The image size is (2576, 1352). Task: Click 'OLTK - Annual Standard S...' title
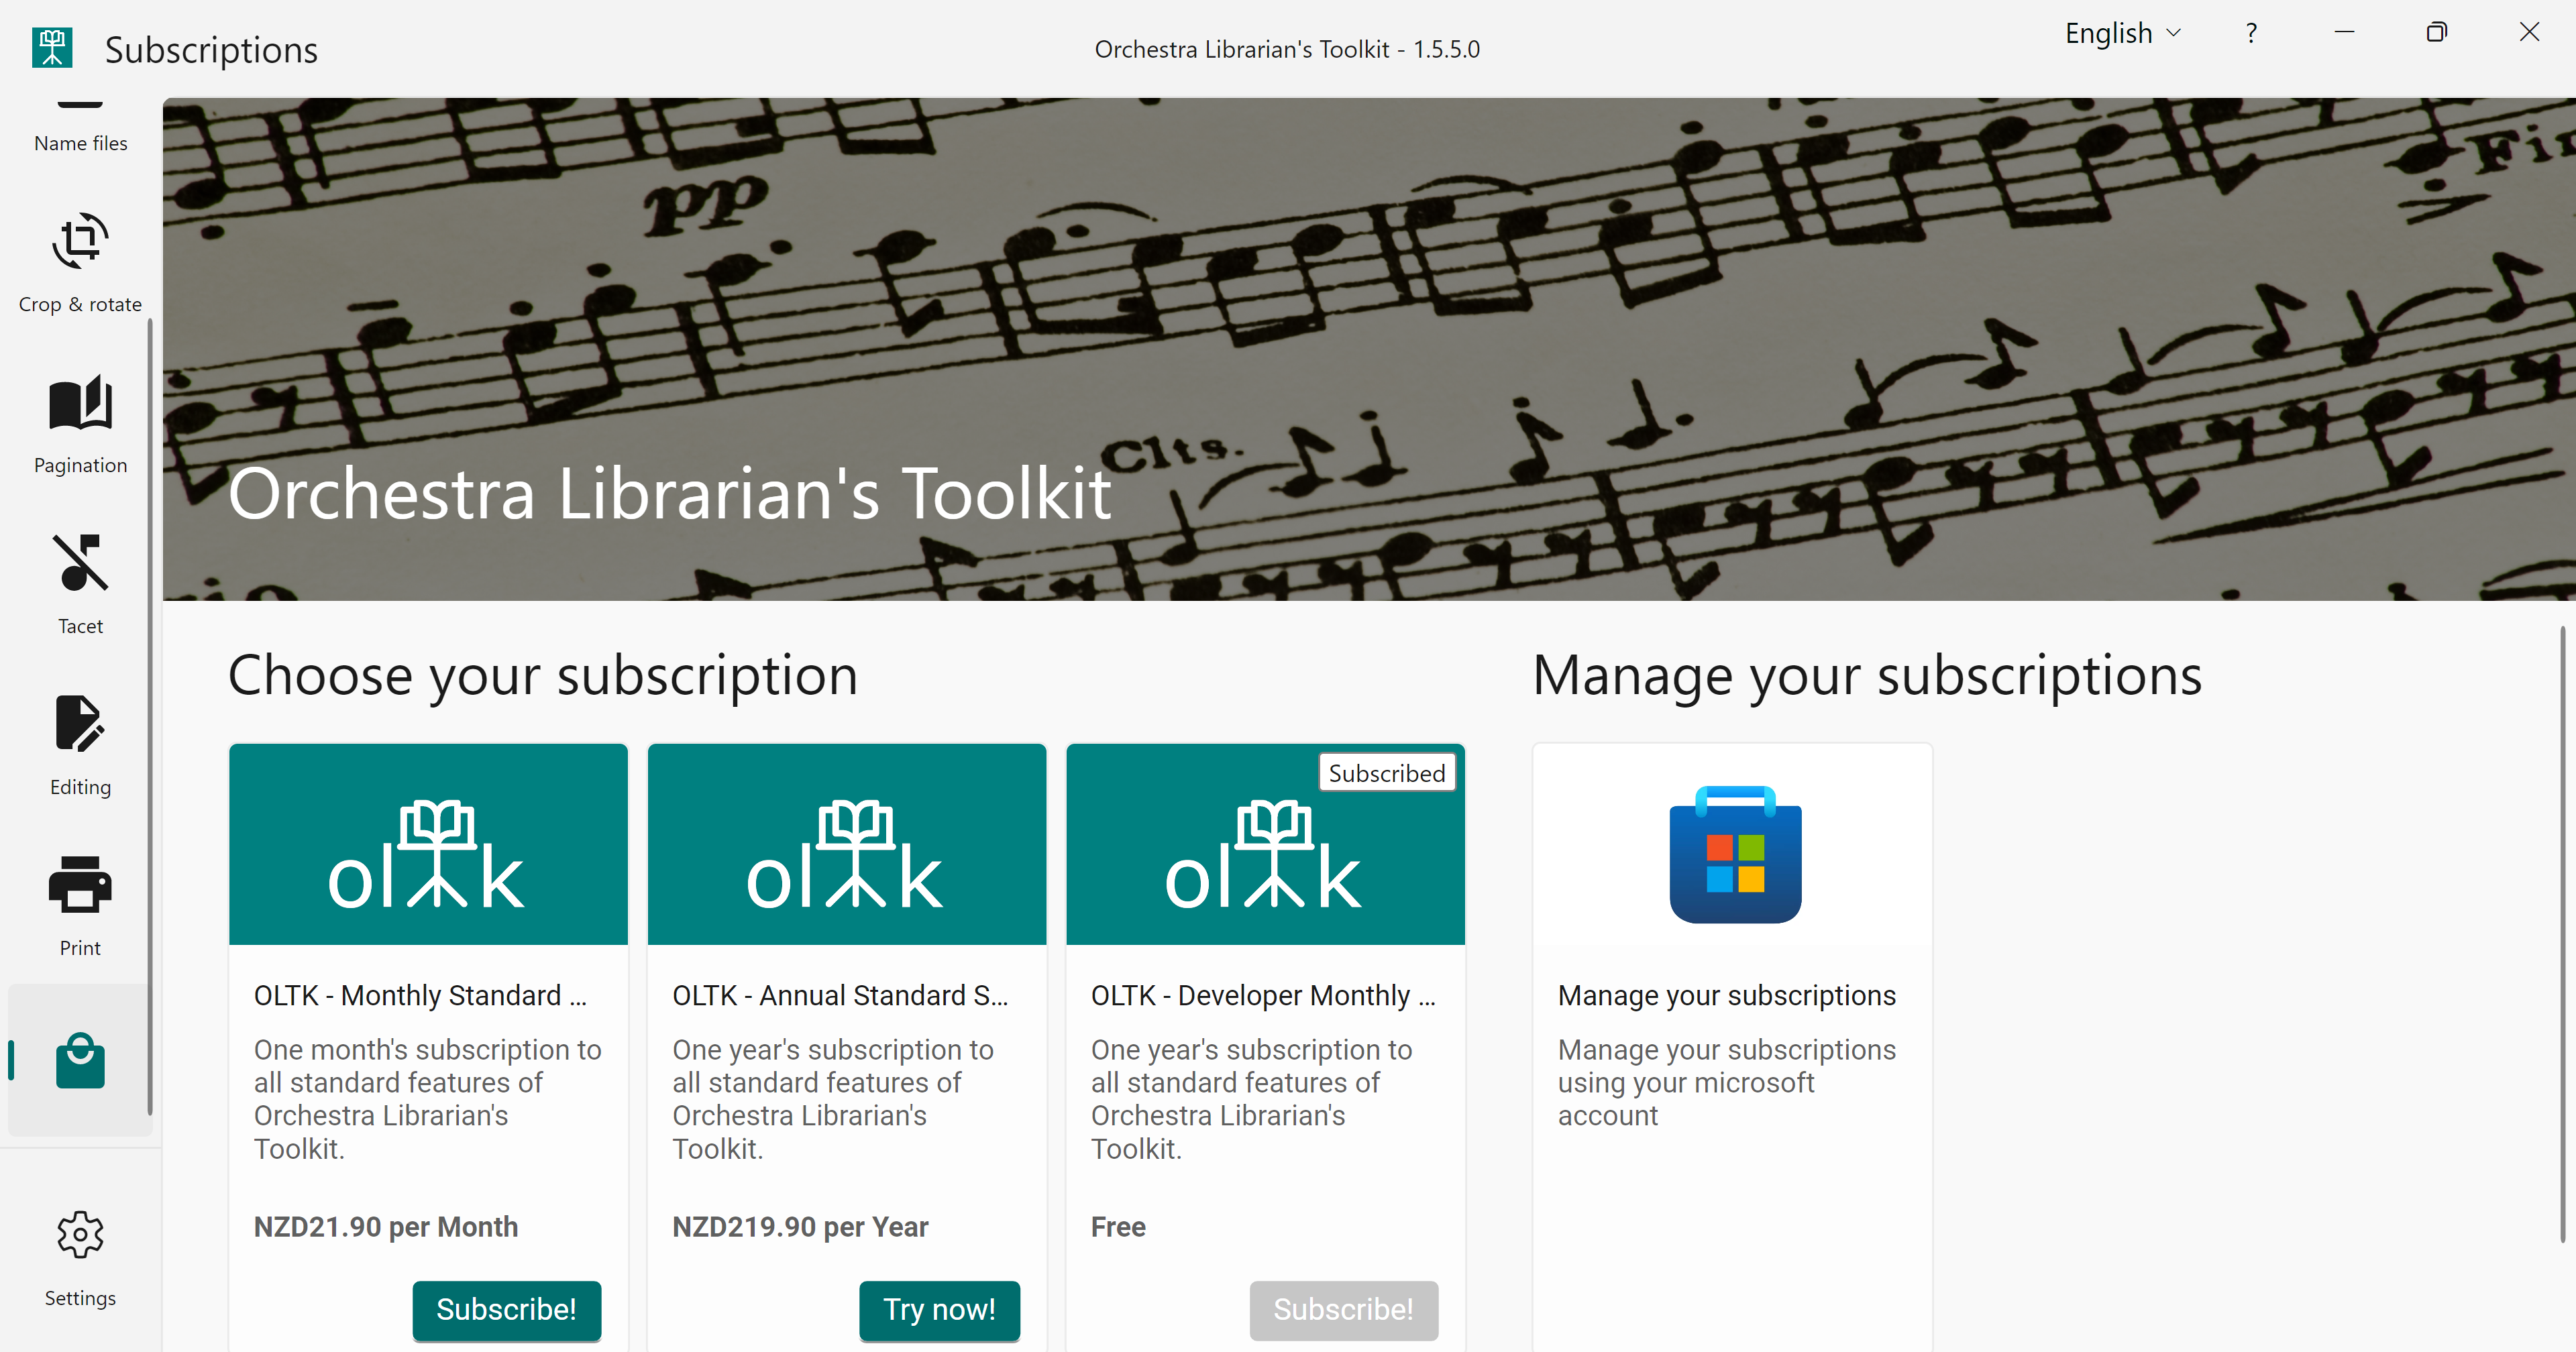click(x=840, y=995)
